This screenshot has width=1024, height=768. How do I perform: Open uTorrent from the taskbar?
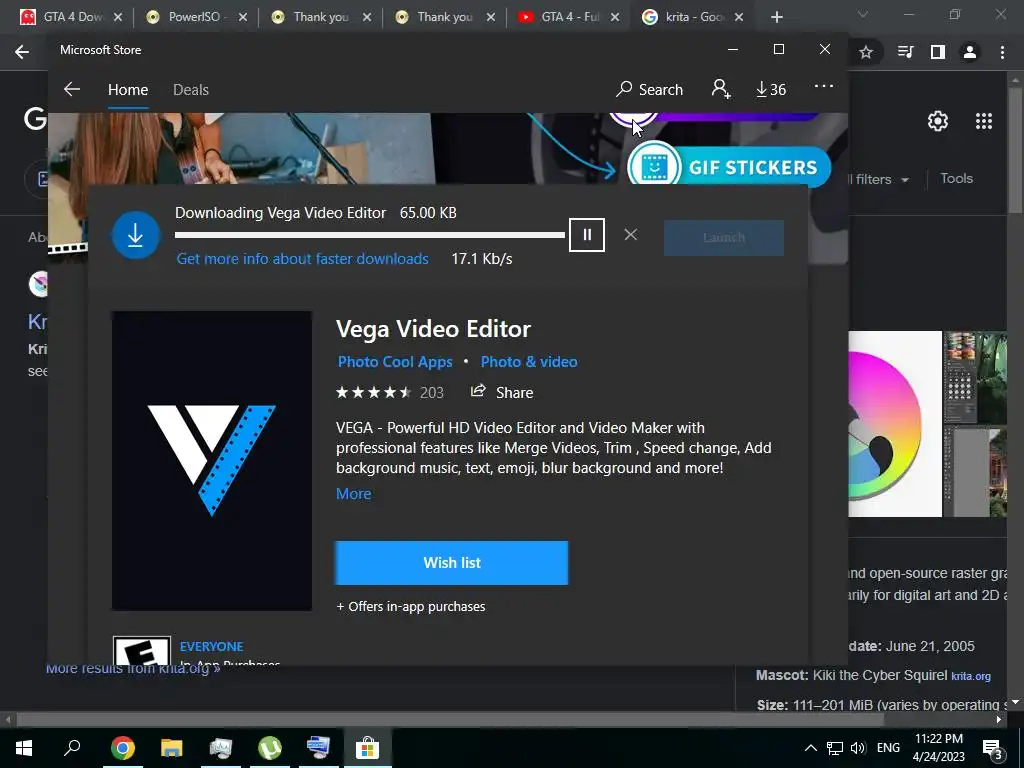point(270,748)
